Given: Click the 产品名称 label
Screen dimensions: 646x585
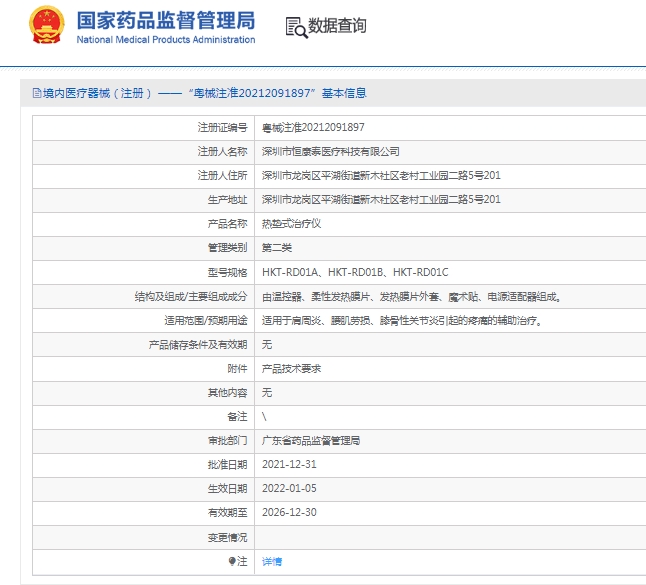Looking at the screenshot, I should pos(227,224).
